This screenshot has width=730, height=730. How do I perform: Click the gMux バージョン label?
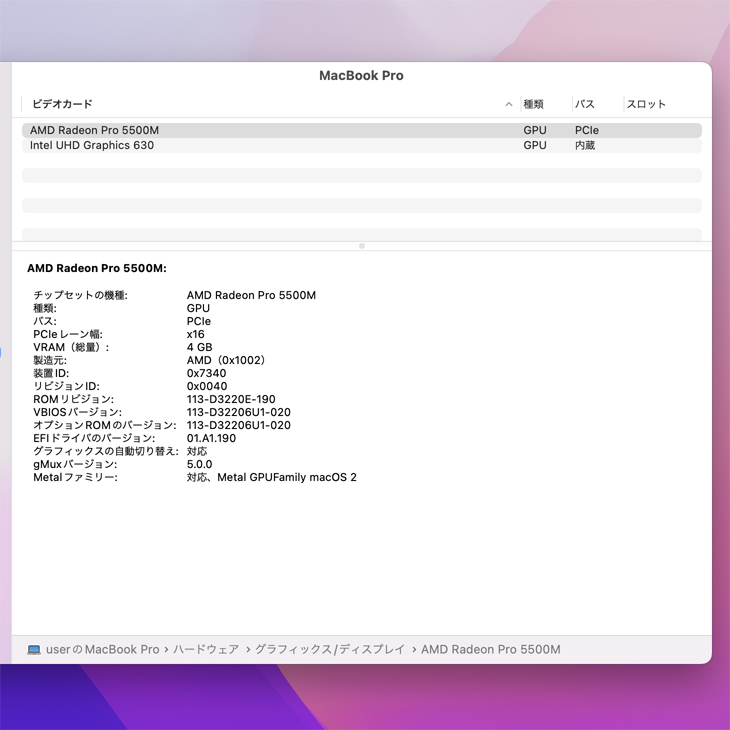[x=75, y=465]
